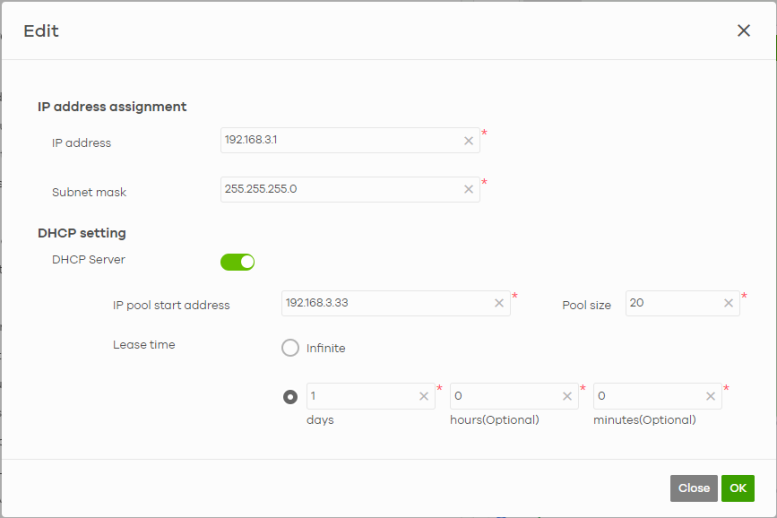Image resolution: width=777 pixels, height=518 pixels.
Task: Focus the IP address input field
Action: (340, 141)
